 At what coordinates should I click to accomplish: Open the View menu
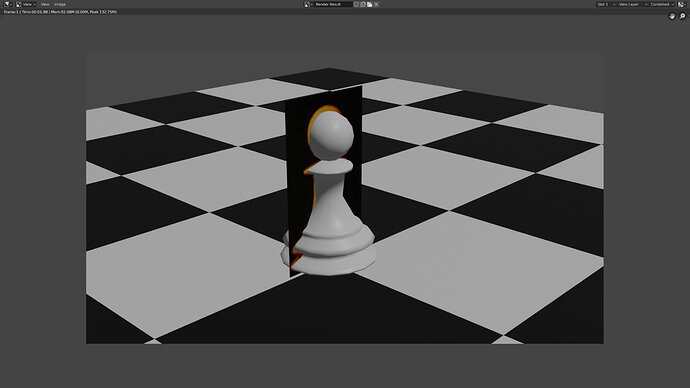45,4
